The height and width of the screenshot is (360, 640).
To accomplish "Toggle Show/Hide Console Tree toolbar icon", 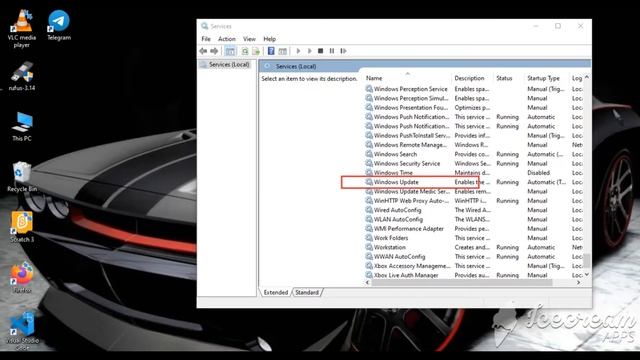I will (230, 51).
